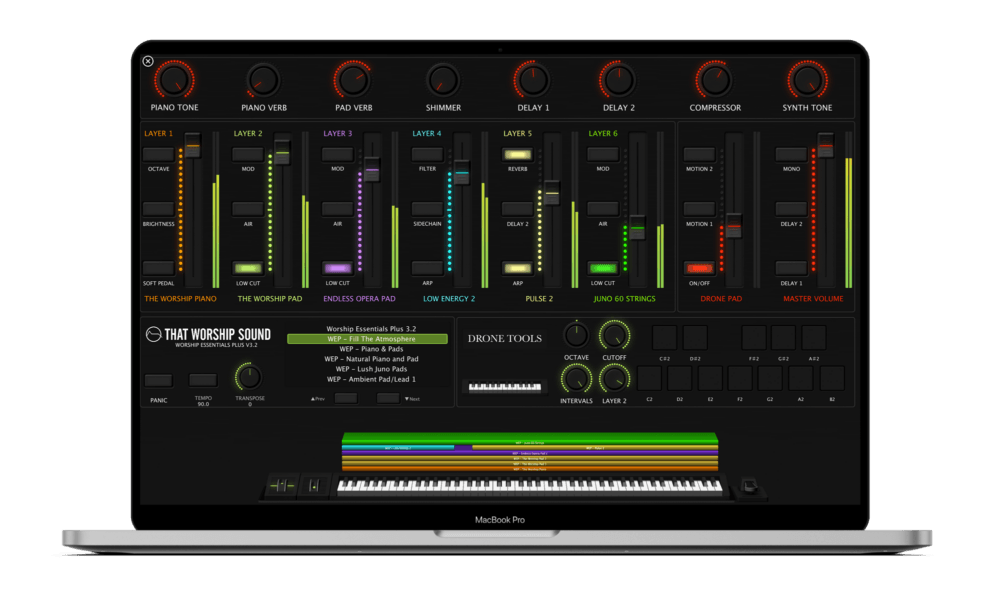The width and height of the screenshot is (1000, 595).
Task: Toggle LOW CUT on Layer 2
Action: [247, 268]
